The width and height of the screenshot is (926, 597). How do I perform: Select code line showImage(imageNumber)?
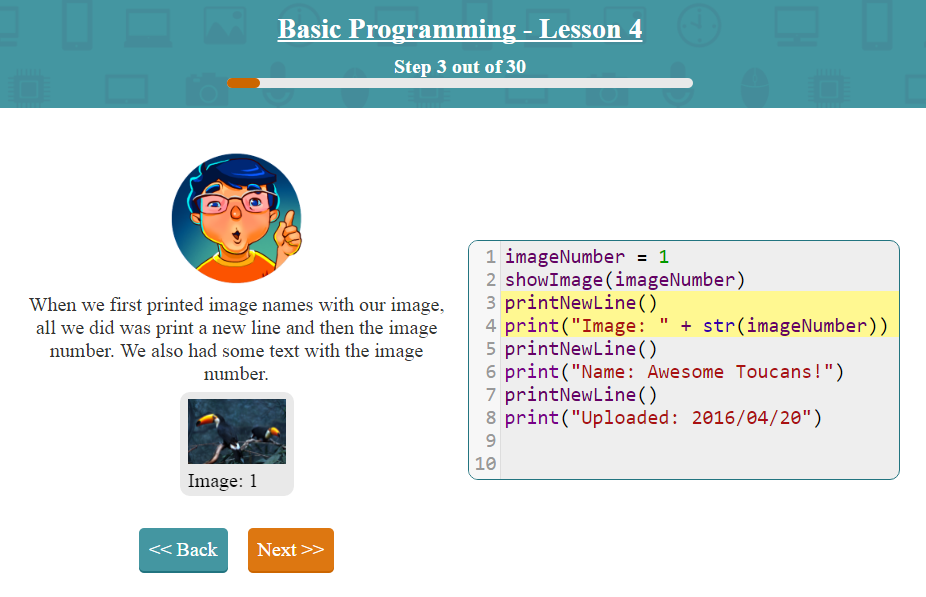click(x=625, y=280)
